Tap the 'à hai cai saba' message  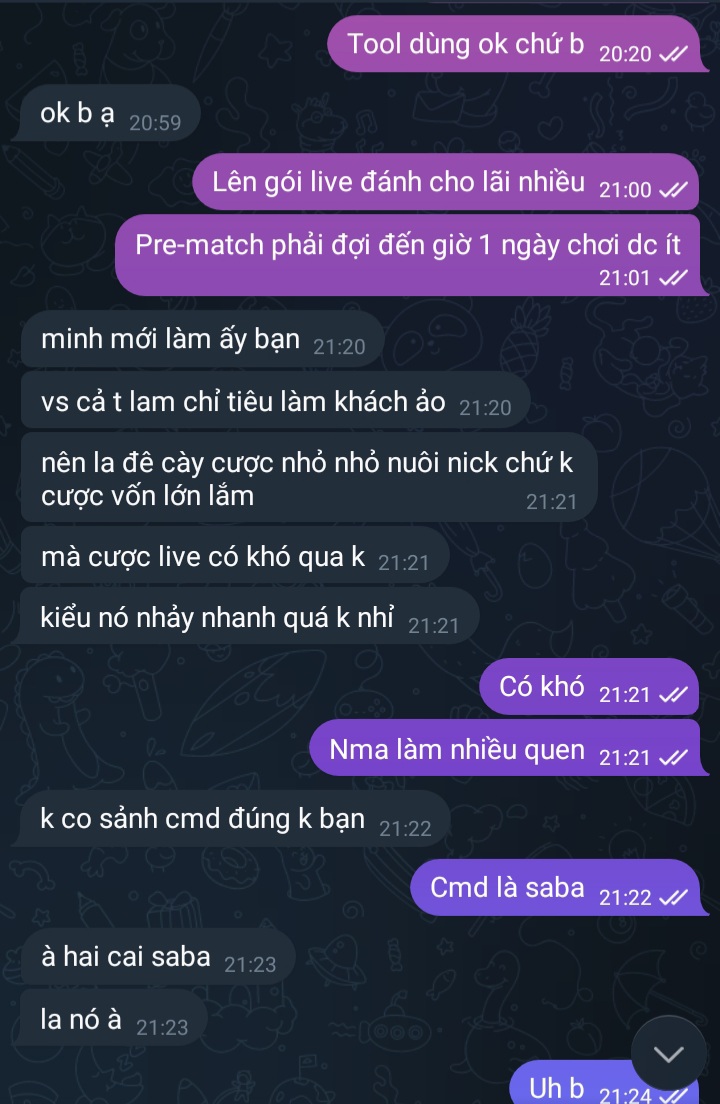tap(158, 957)
